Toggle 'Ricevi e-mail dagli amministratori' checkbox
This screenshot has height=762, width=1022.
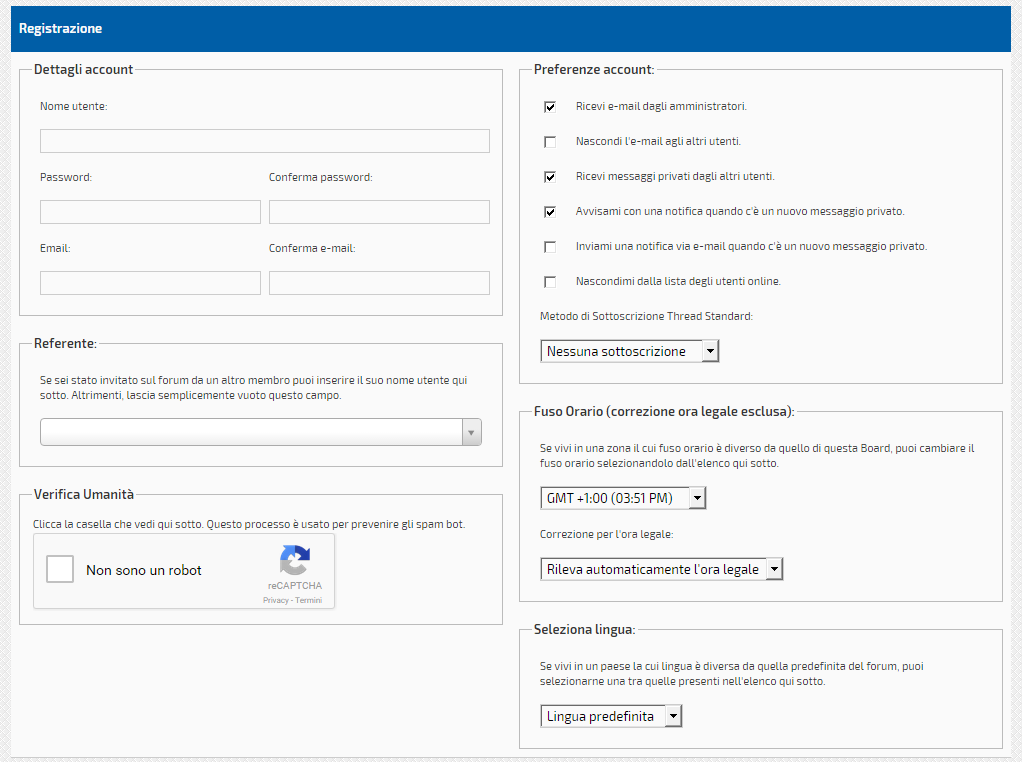point(550,107)
